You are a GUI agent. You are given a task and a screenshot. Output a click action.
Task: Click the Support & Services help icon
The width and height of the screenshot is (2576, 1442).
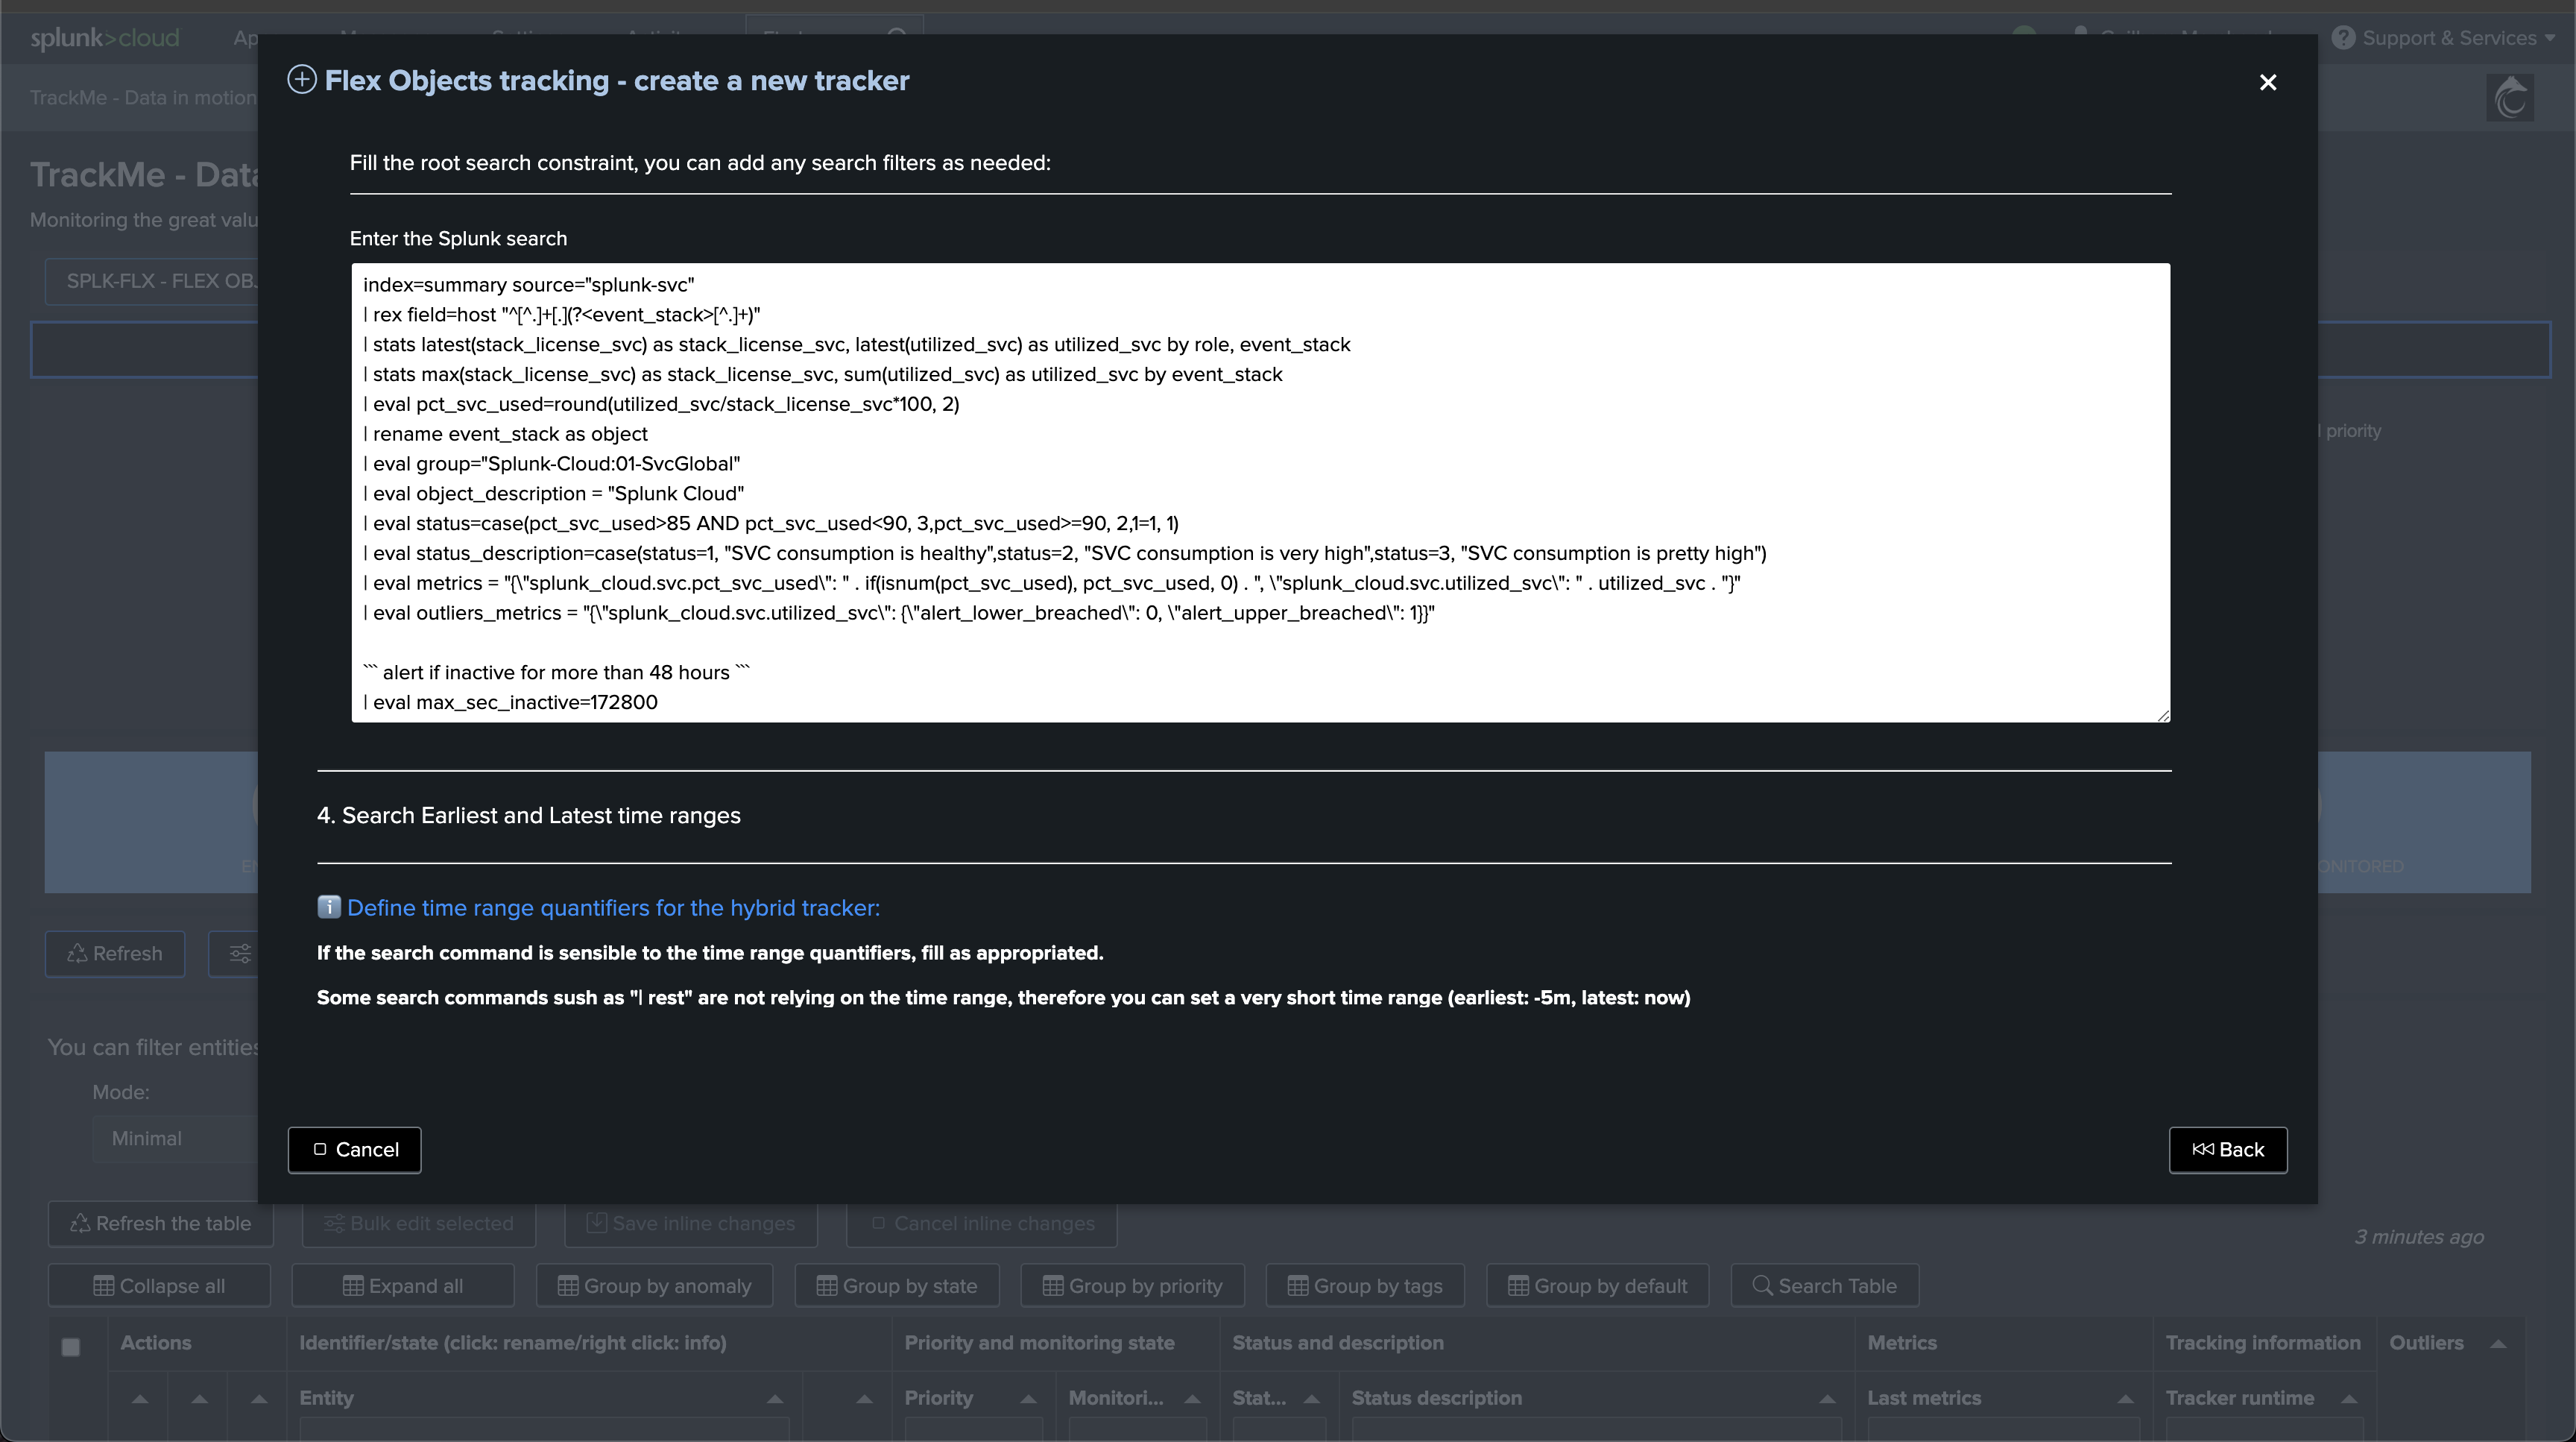point(2343,38)
